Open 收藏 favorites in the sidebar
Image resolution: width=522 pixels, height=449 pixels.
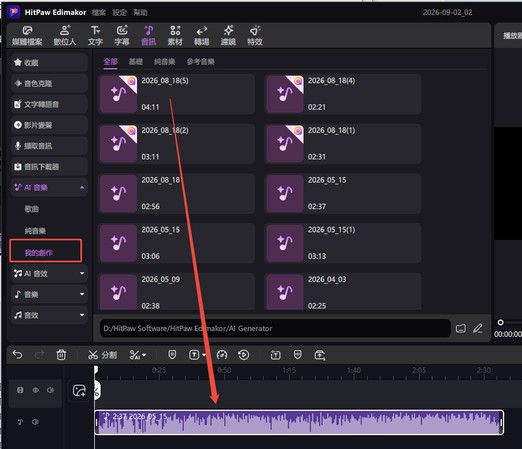coord(49,62)
